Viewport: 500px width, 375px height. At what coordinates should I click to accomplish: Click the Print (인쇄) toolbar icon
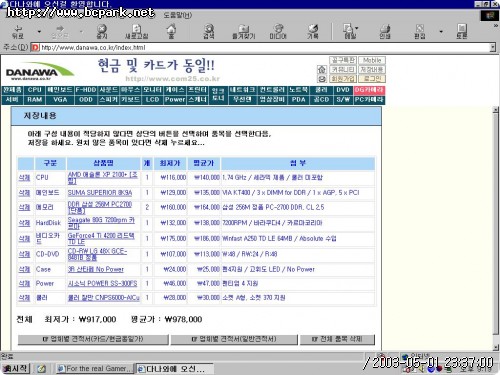point(385,32)
